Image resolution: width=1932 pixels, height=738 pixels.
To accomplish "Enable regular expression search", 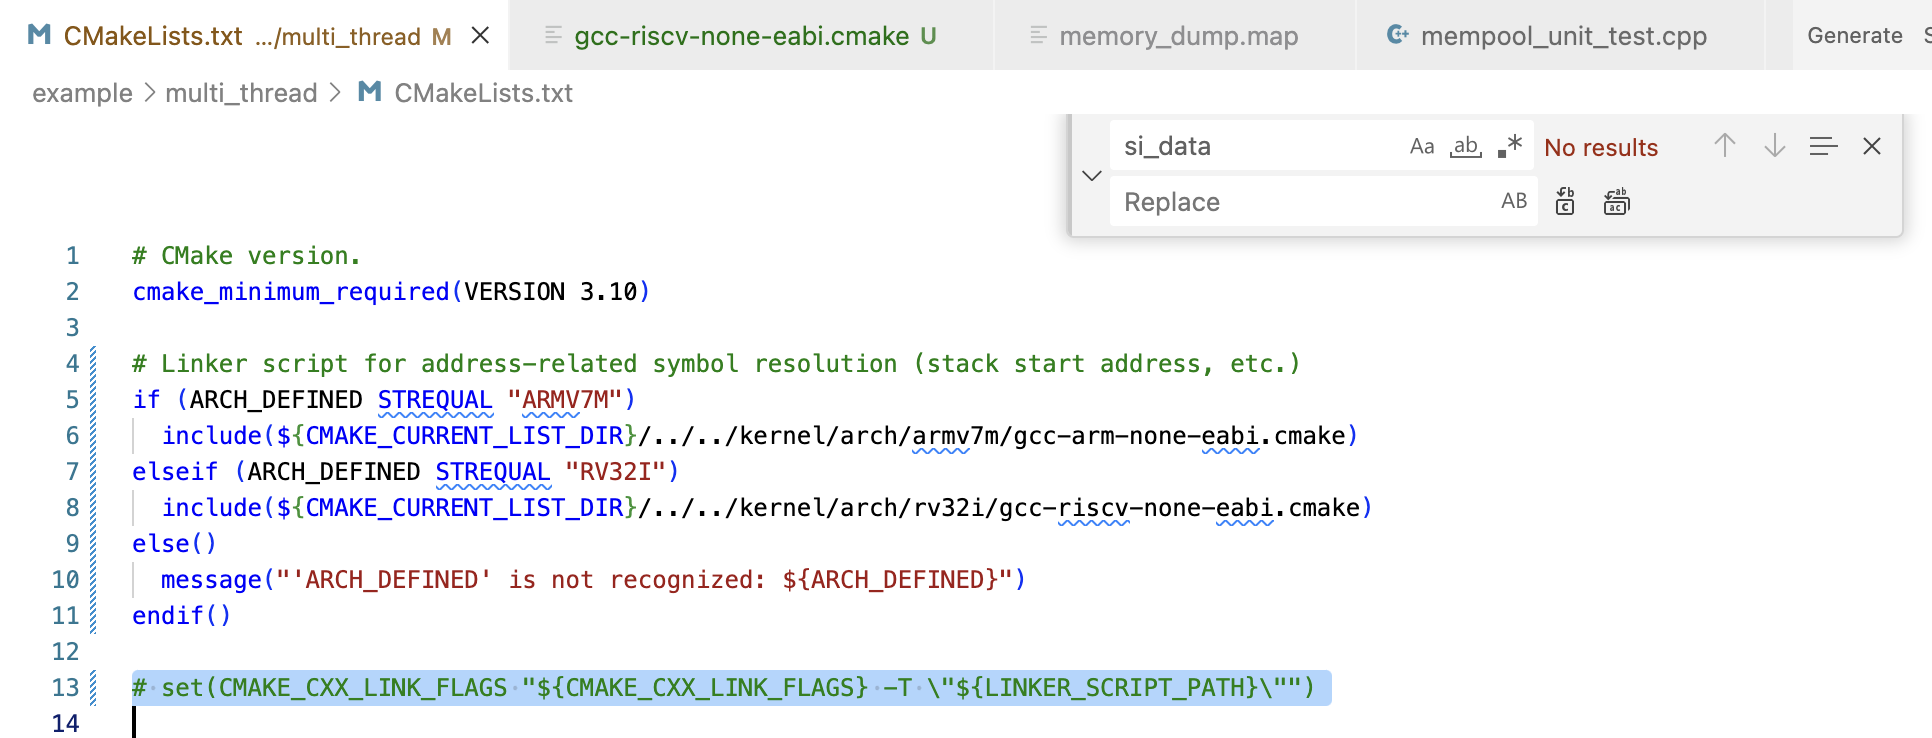I will click(1510, 147).
